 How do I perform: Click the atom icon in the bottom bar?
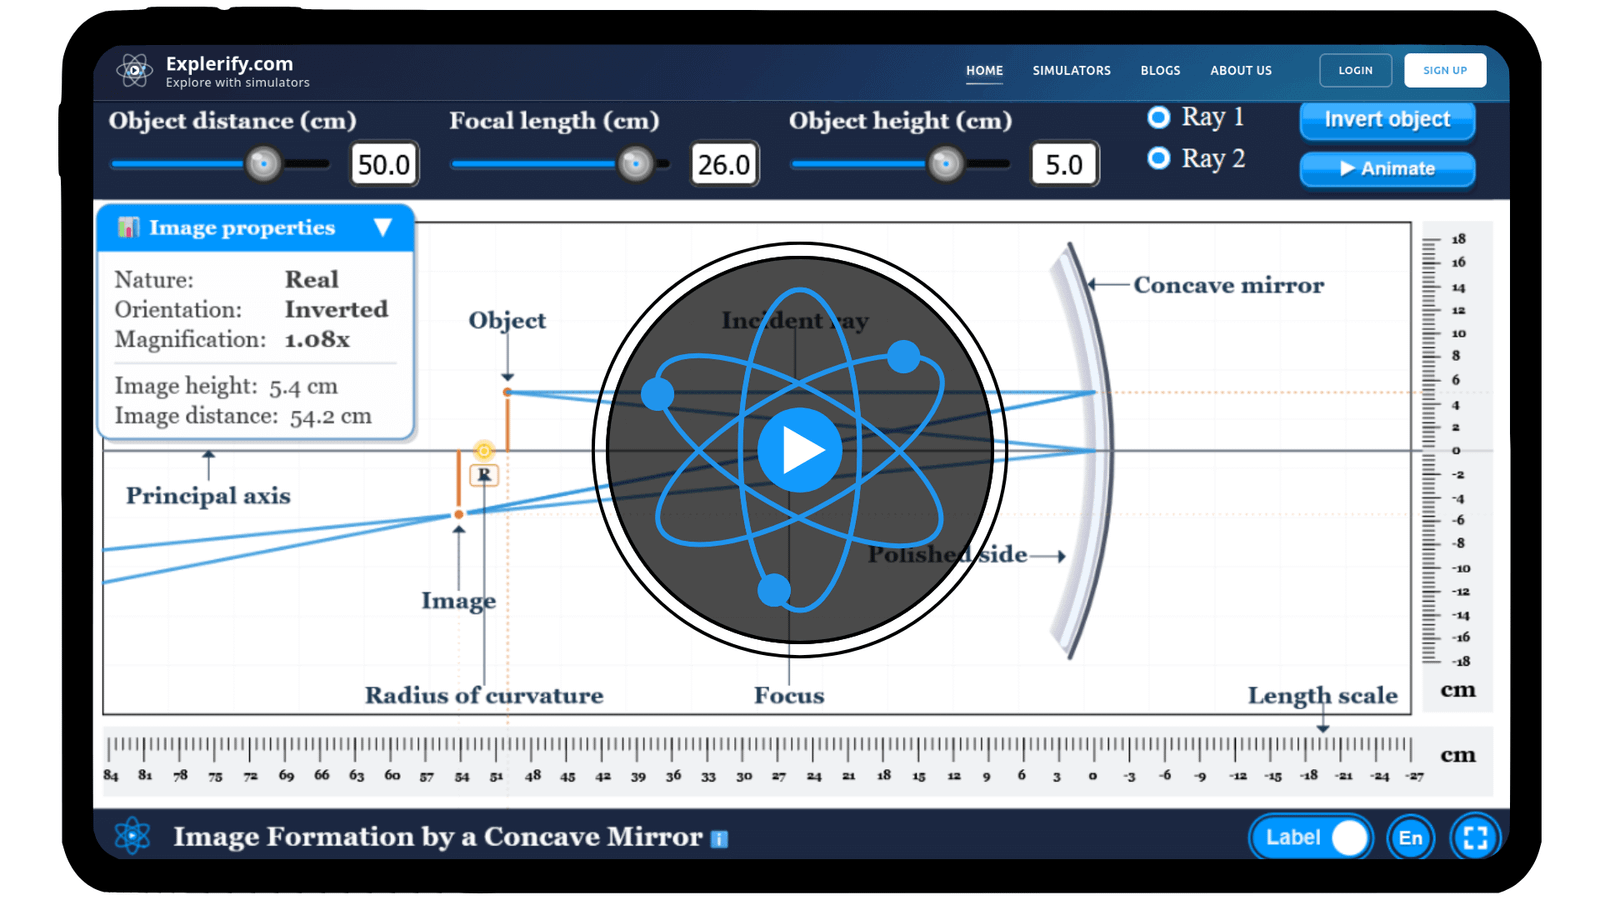132,836
